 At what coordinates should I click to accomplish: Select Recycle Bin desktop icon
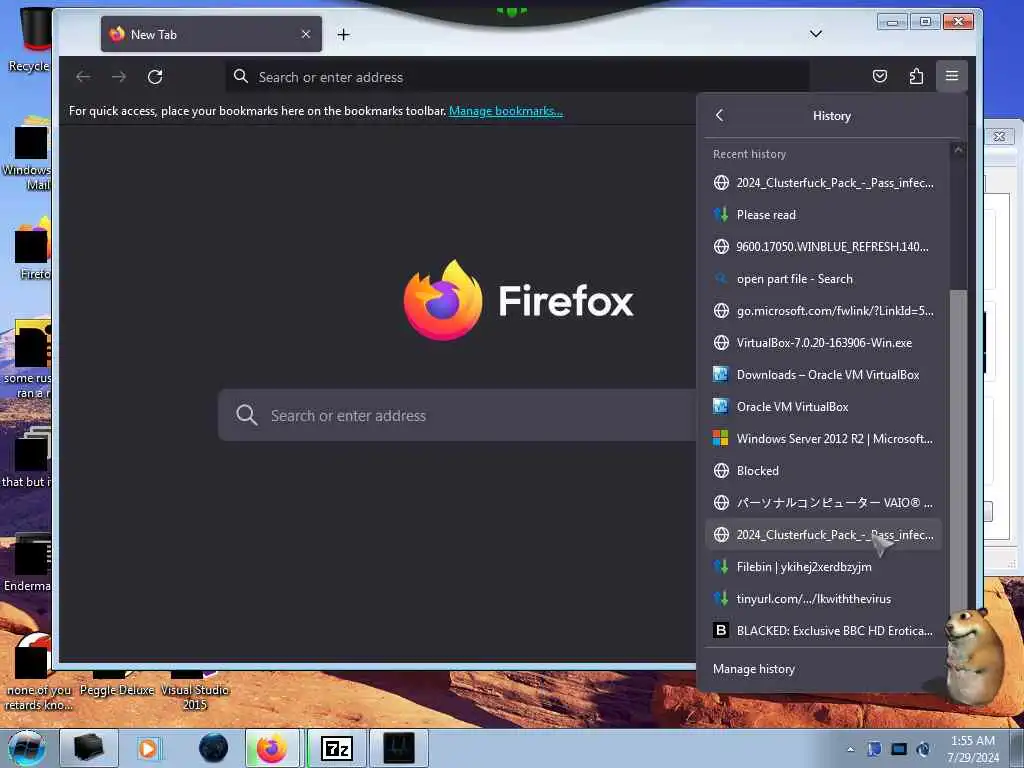29,39
